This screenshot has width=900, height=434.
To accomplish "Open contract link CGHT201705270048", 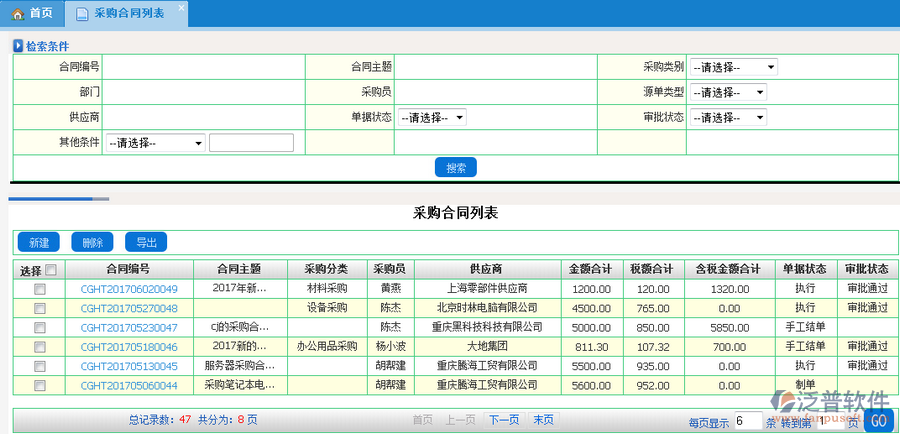I will tap(129, 308).
